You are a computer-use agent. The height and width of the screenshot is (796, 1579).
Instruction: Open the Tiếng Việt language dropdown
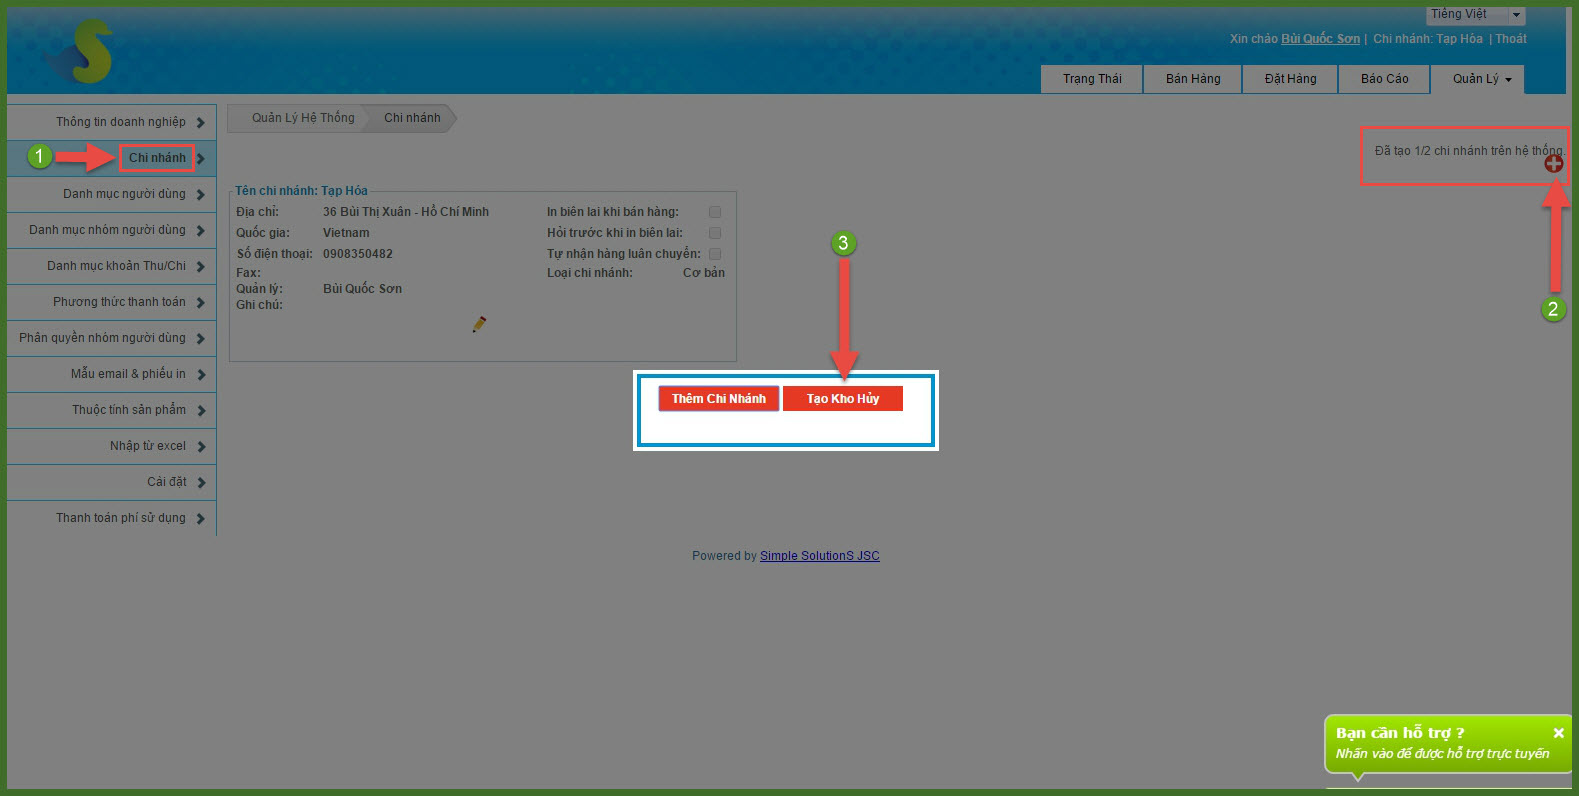1516,15
